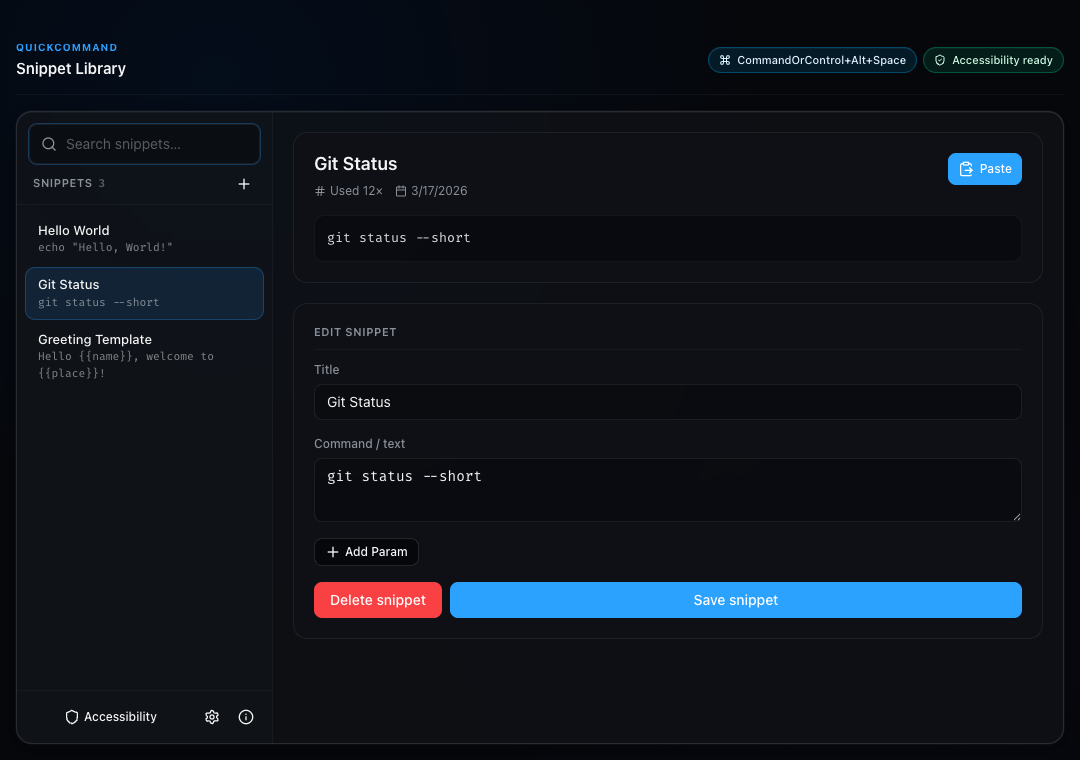Add a new snippet with the plus icon
The image size is (1080, 760).
pyautogui.click(x=244, y=184)
